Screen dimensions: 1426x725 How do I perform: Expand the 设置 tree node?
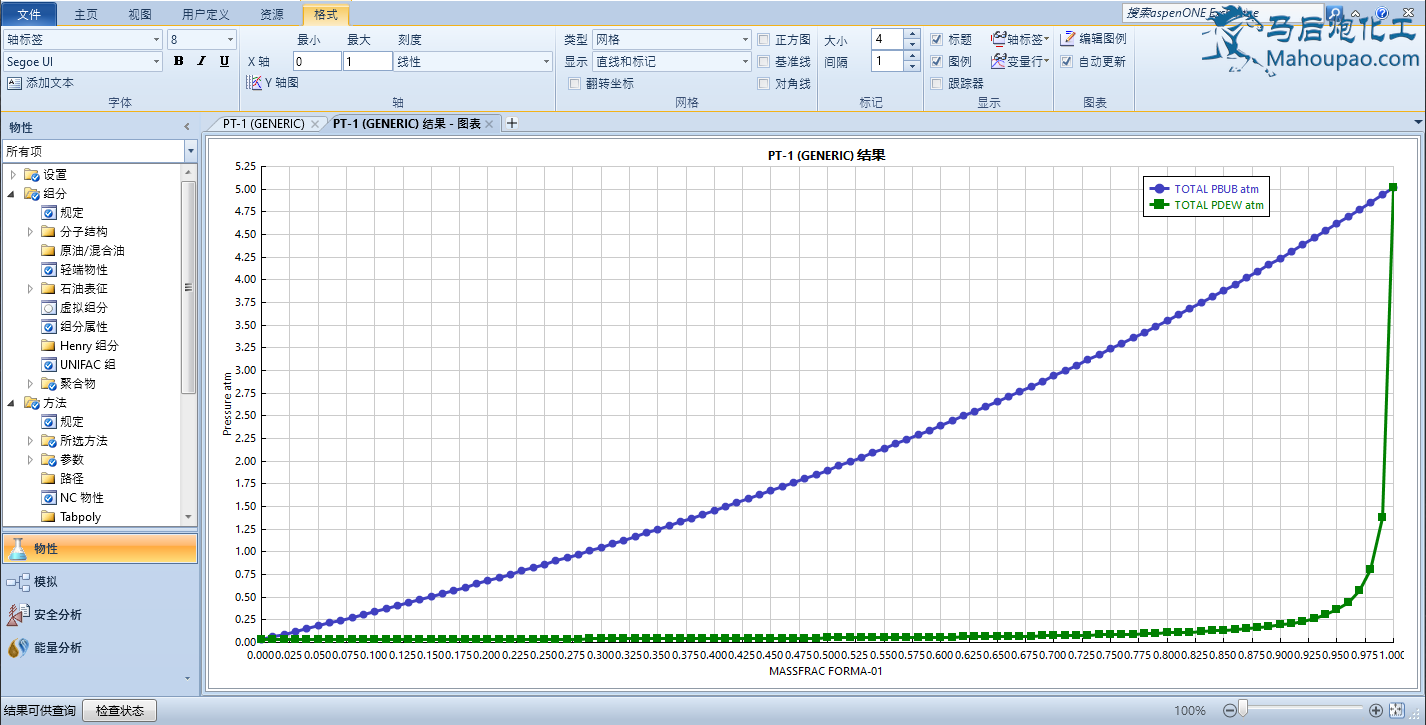13,175
